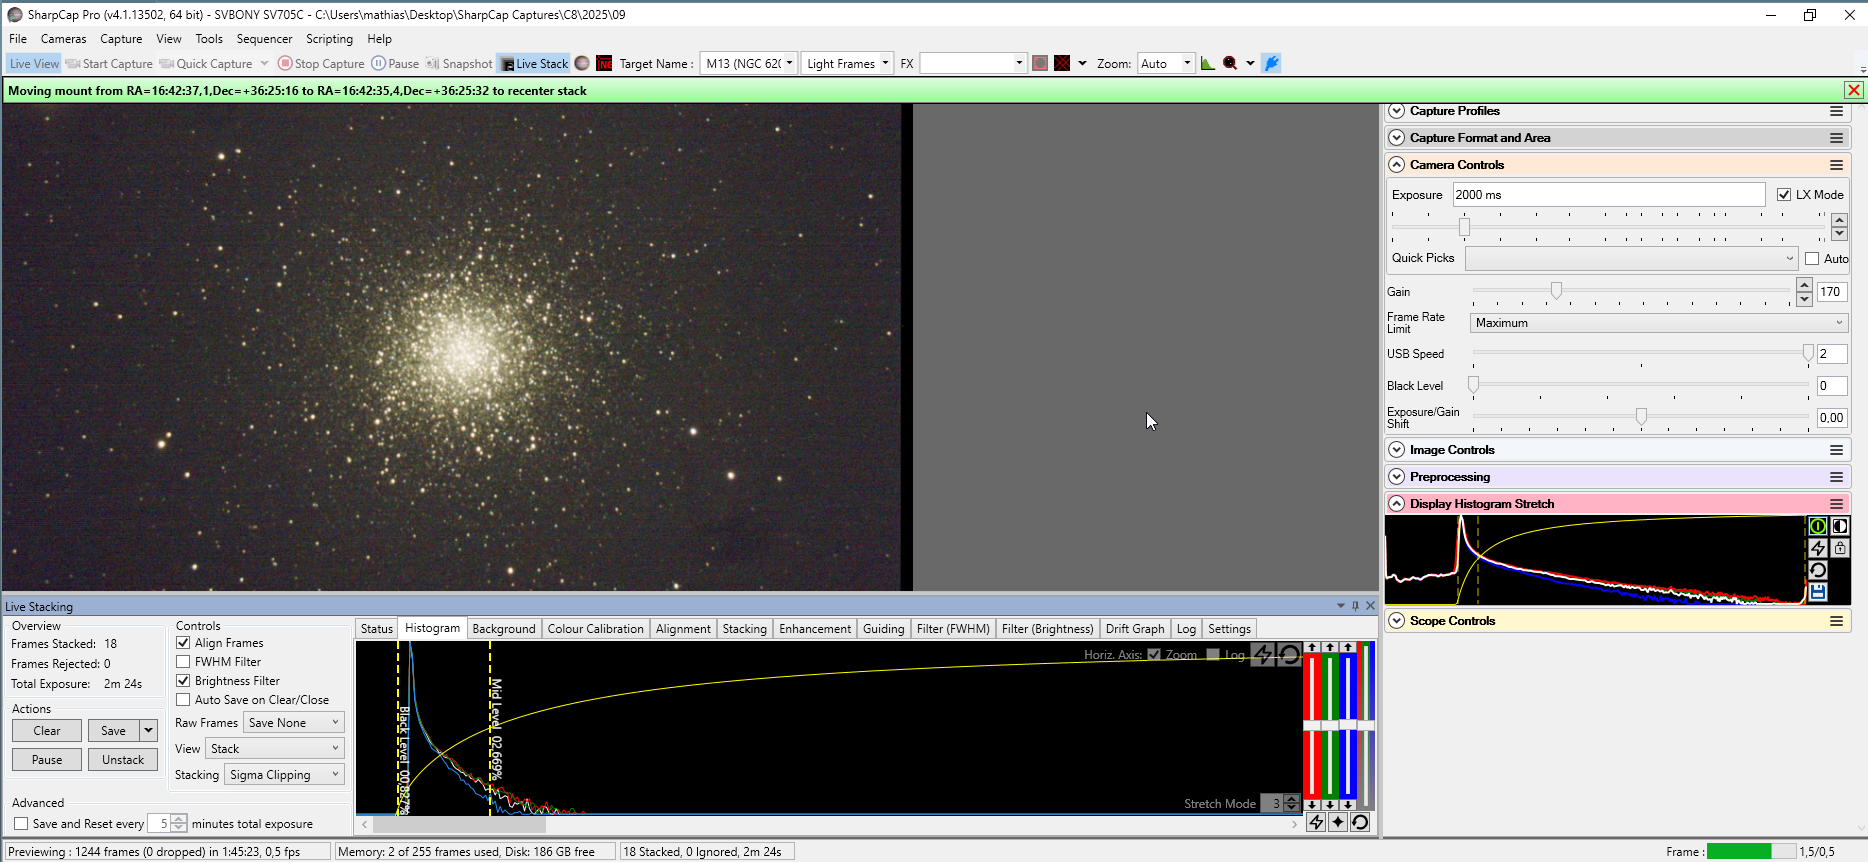Switch to the Colour Calibration tab
This screenshot has height=862, width=1868.
click(595, 629)
